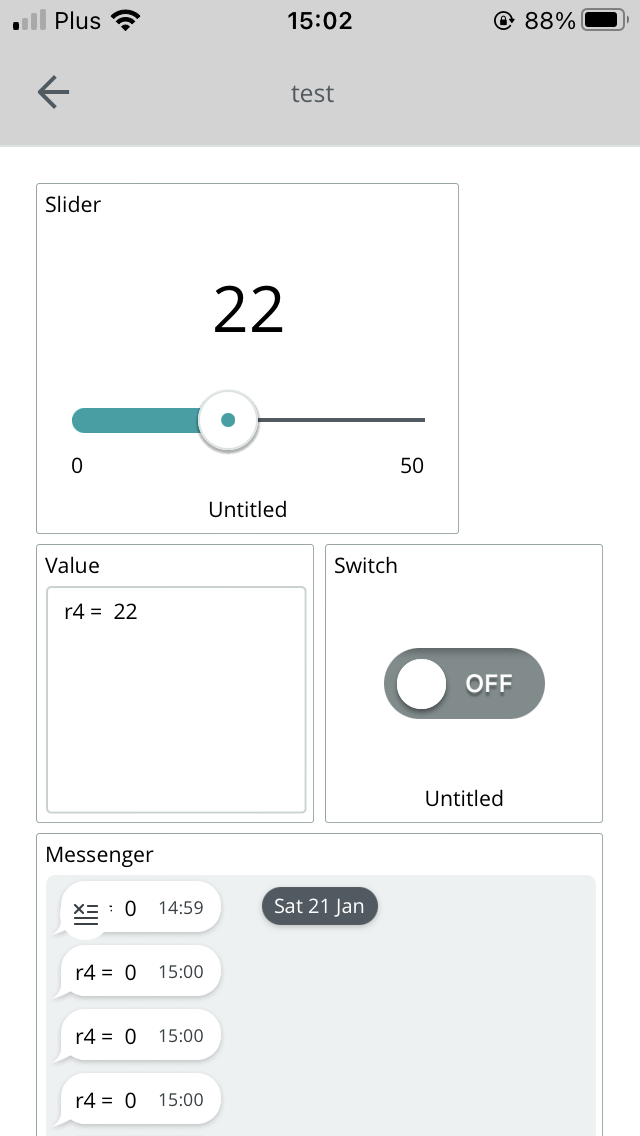
Task: Click the slider's round handle
Action: click(228, 420)
